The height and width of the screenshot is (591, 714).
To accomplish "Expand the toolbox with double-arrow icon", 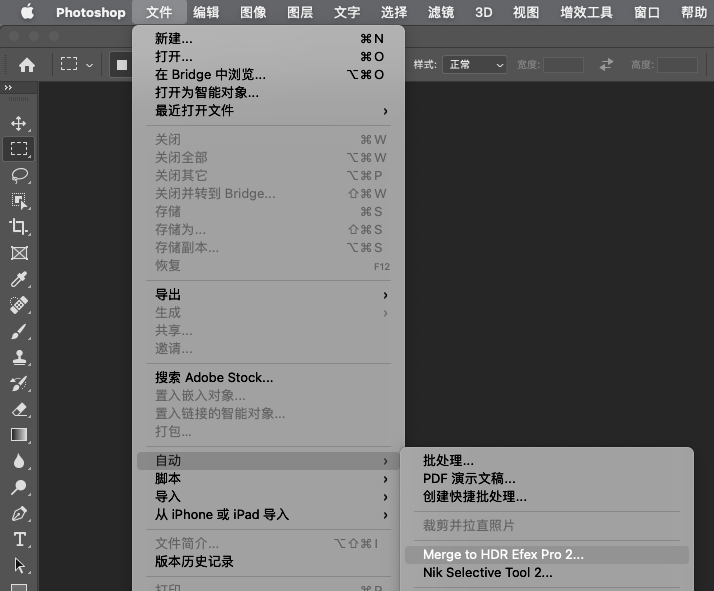I will point(8,87).
